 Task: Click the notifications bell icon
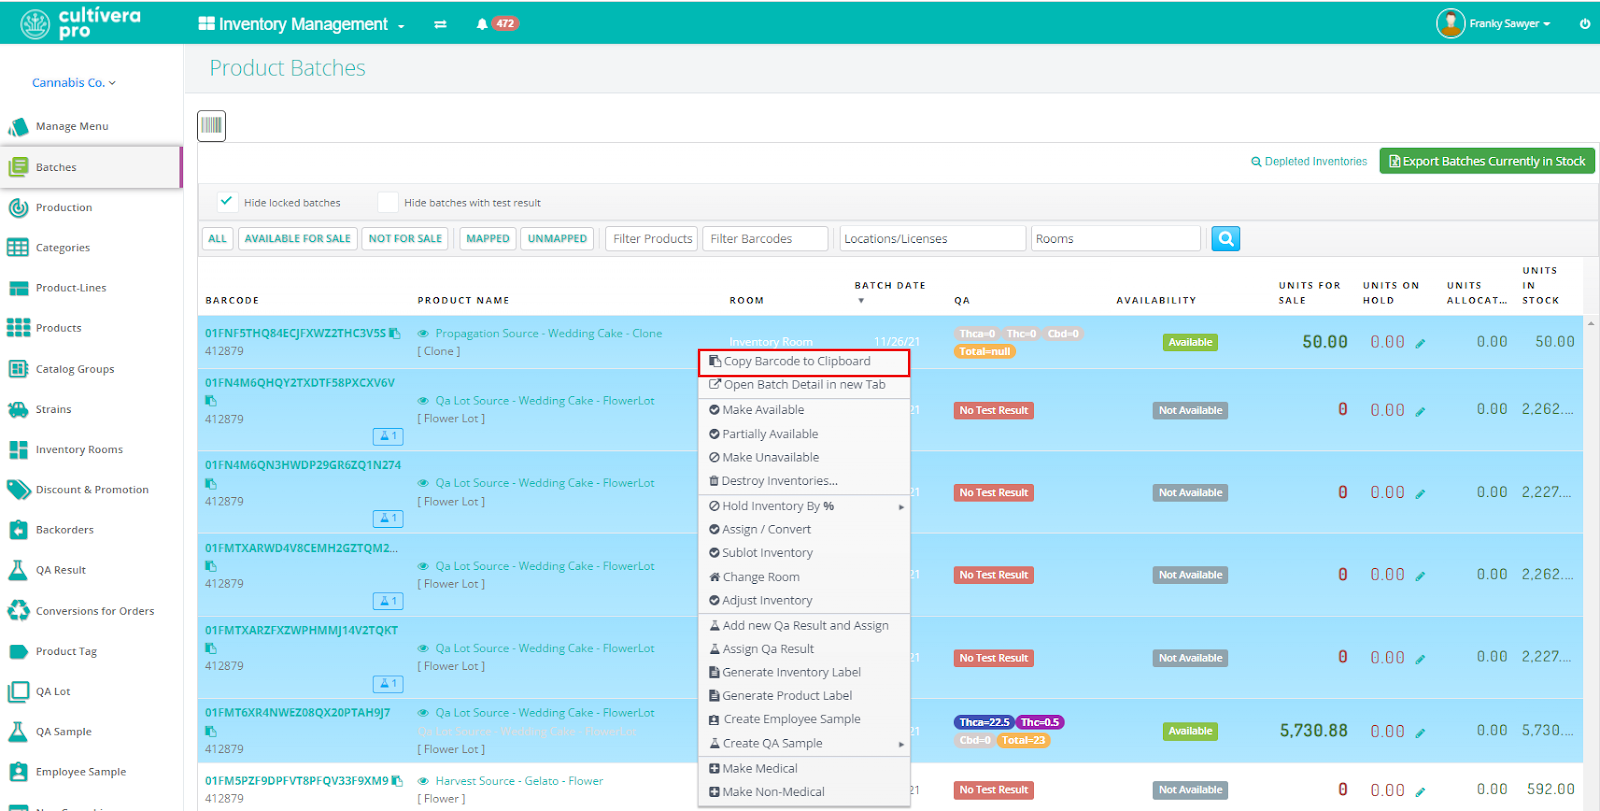pos(482,24)
